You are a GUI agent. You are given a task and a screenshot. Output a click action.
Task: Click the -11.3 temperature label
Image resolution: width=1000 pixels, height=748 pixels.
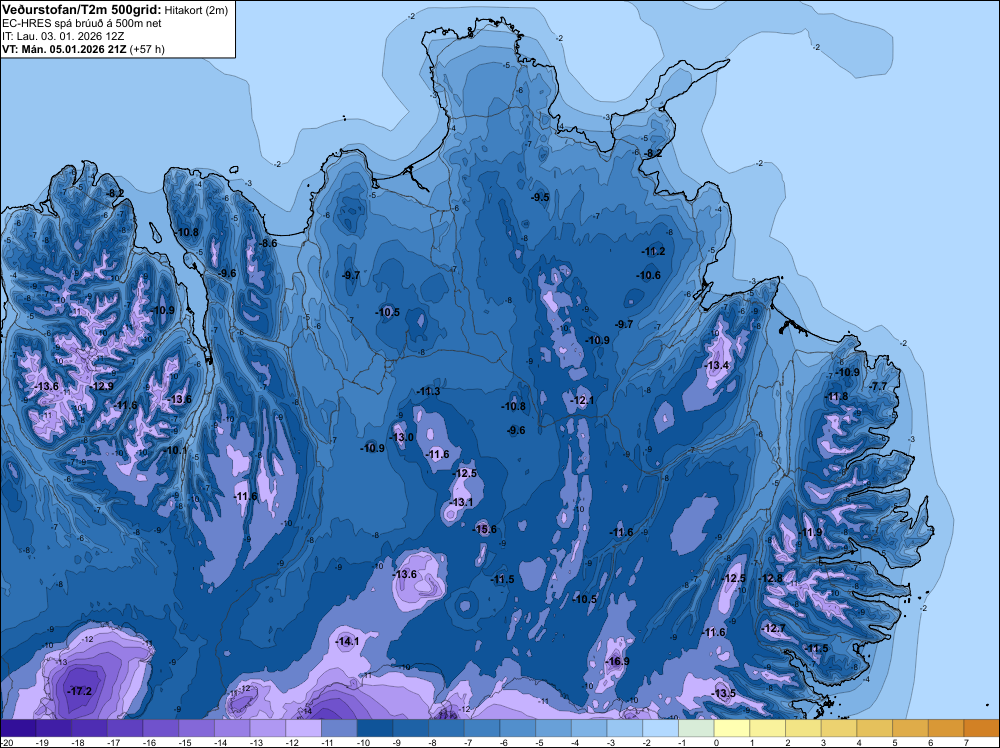coord(427,392)
